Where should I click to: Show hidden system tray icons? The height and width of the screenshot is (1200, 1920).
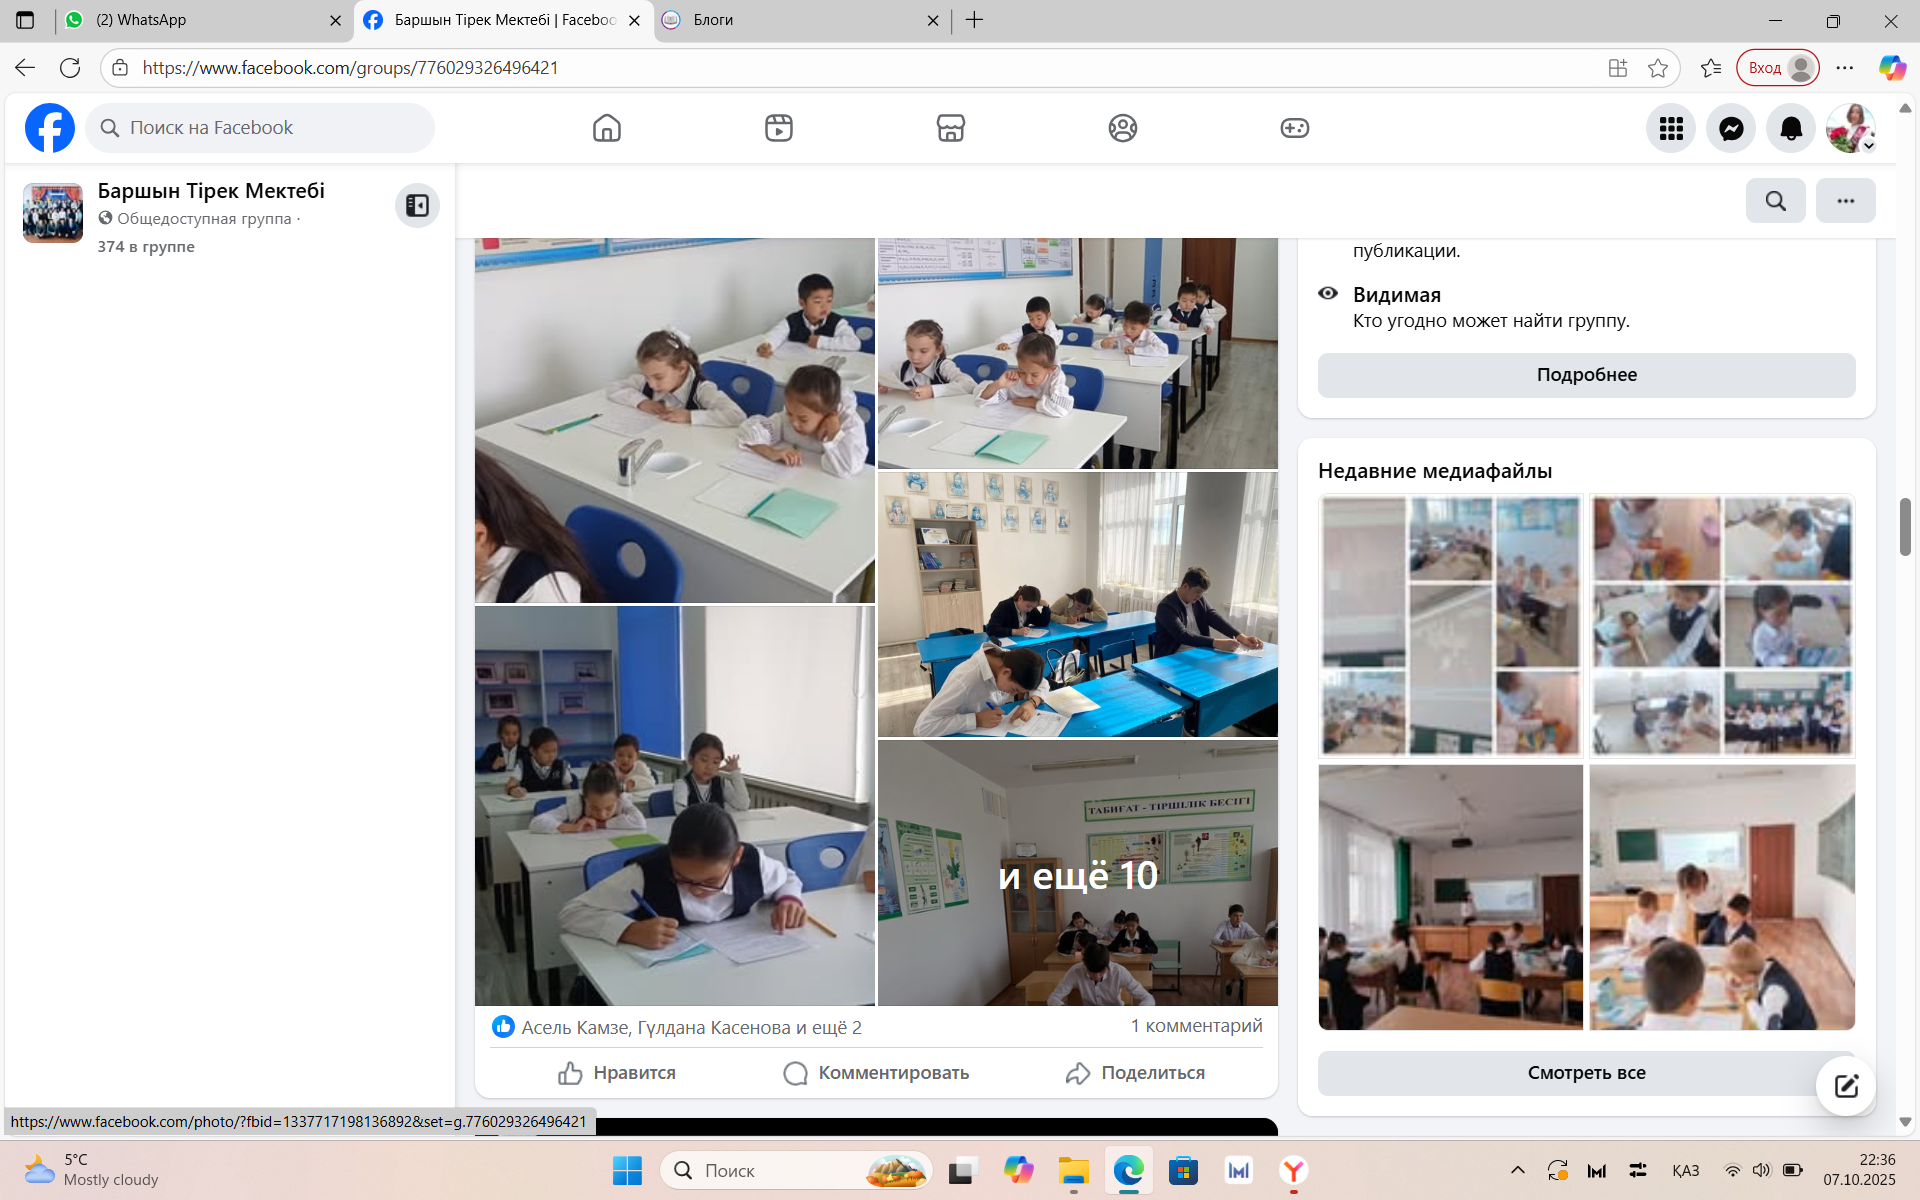click(1517, 1170)
